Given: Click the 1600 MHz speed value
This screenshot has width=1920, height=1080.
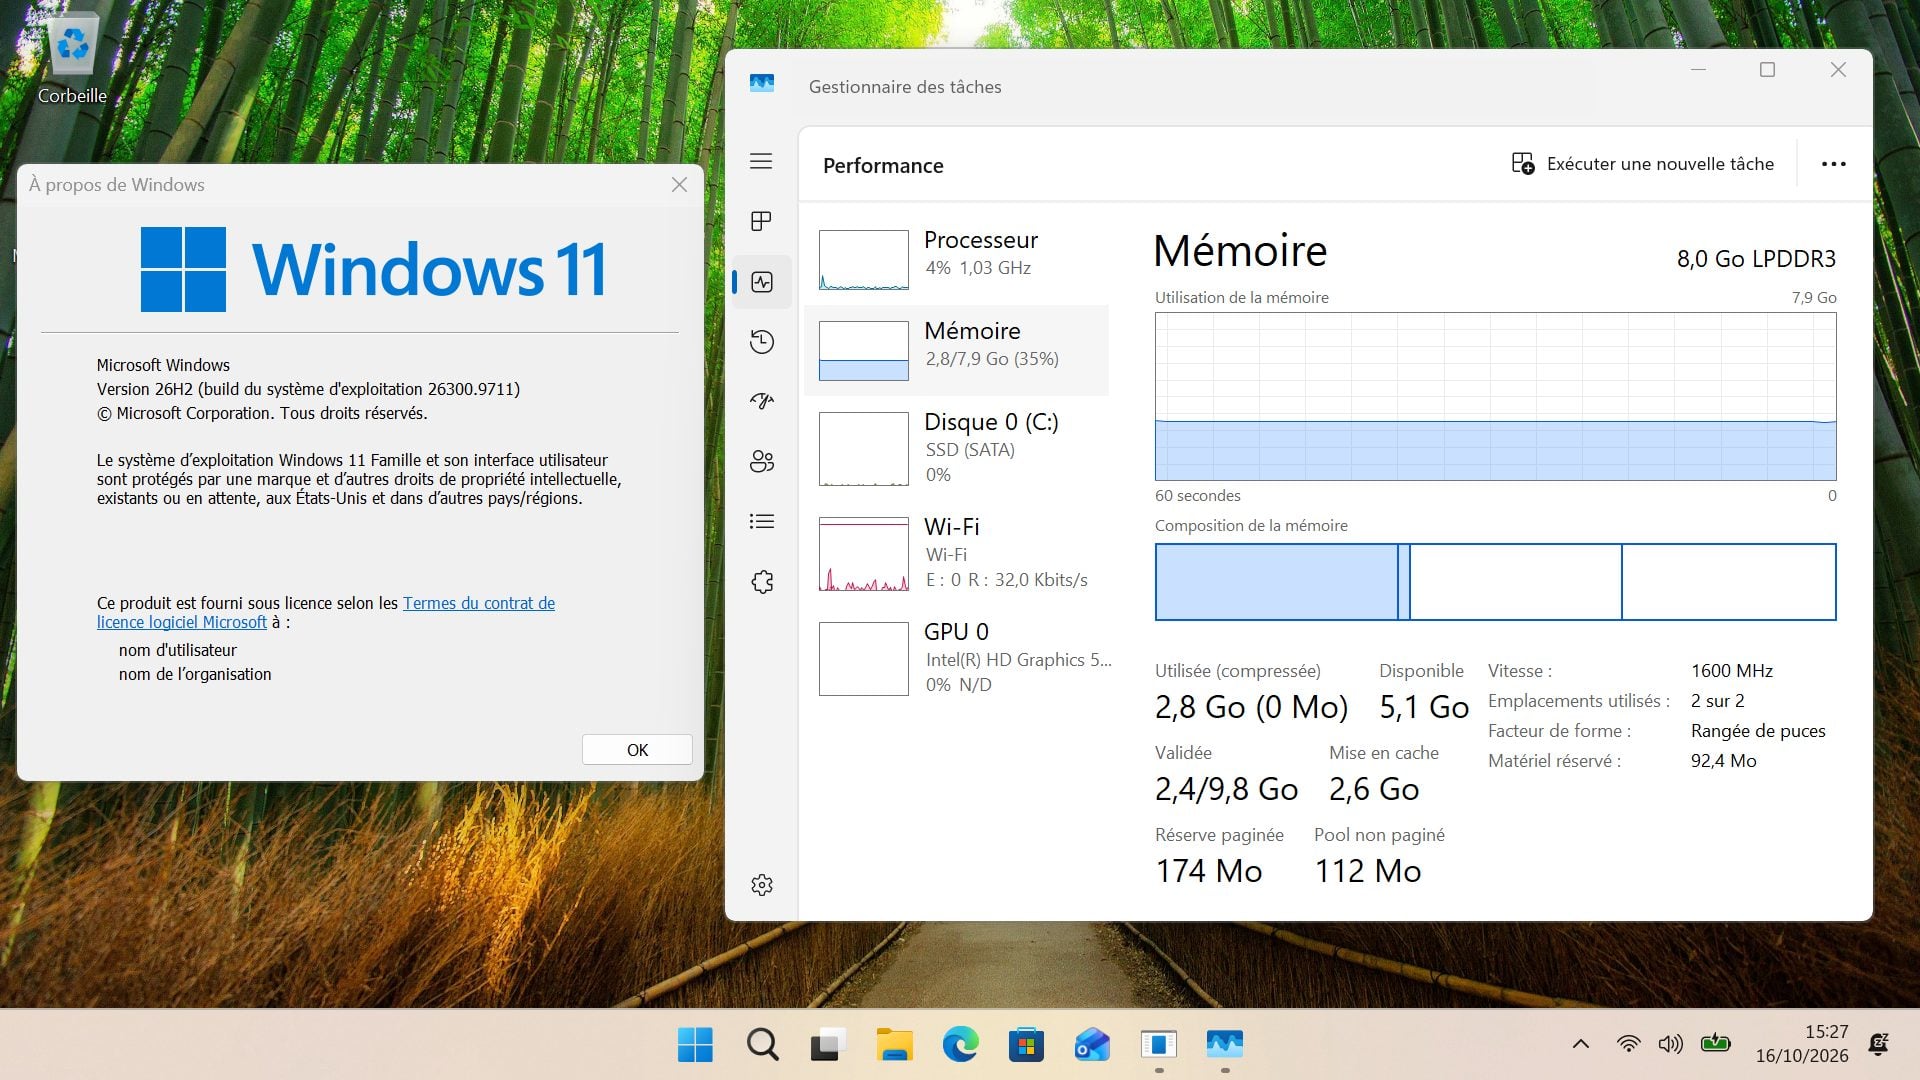Looking at the screenshot, I should (x=1732, y=671).
